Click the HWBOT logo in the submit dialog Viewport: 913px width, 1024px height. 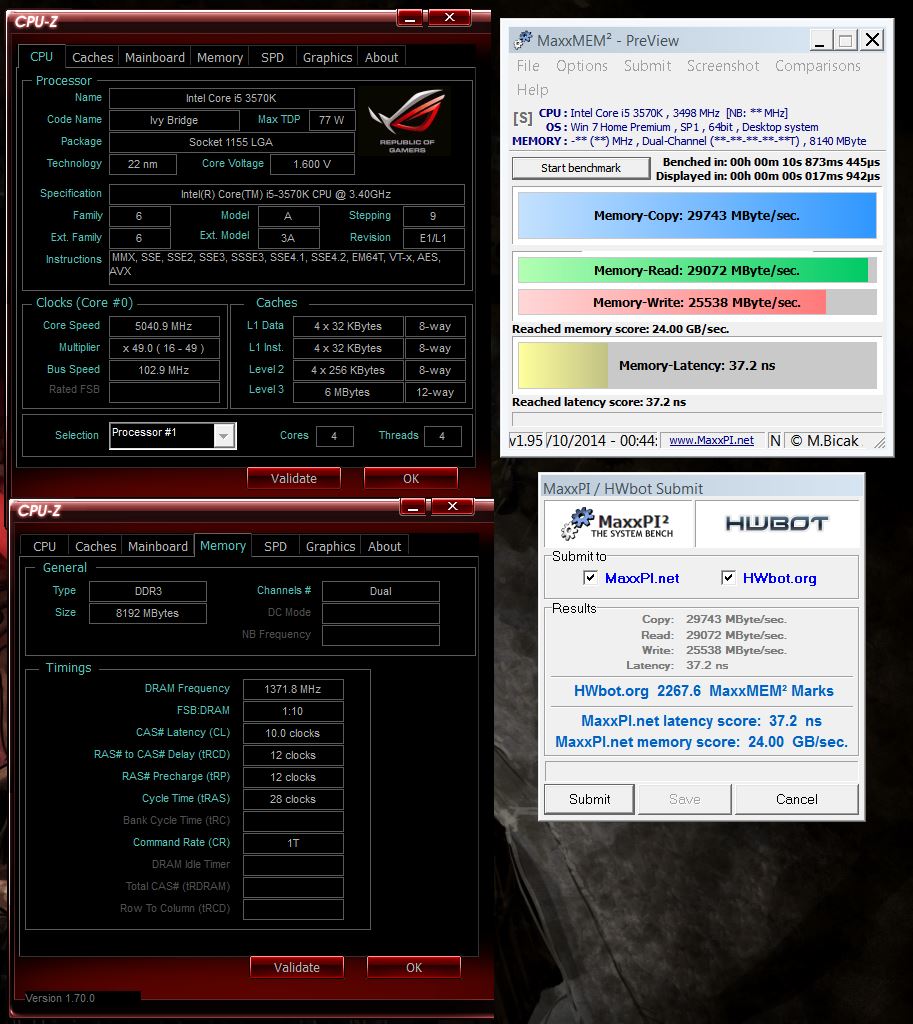(777, 524)
